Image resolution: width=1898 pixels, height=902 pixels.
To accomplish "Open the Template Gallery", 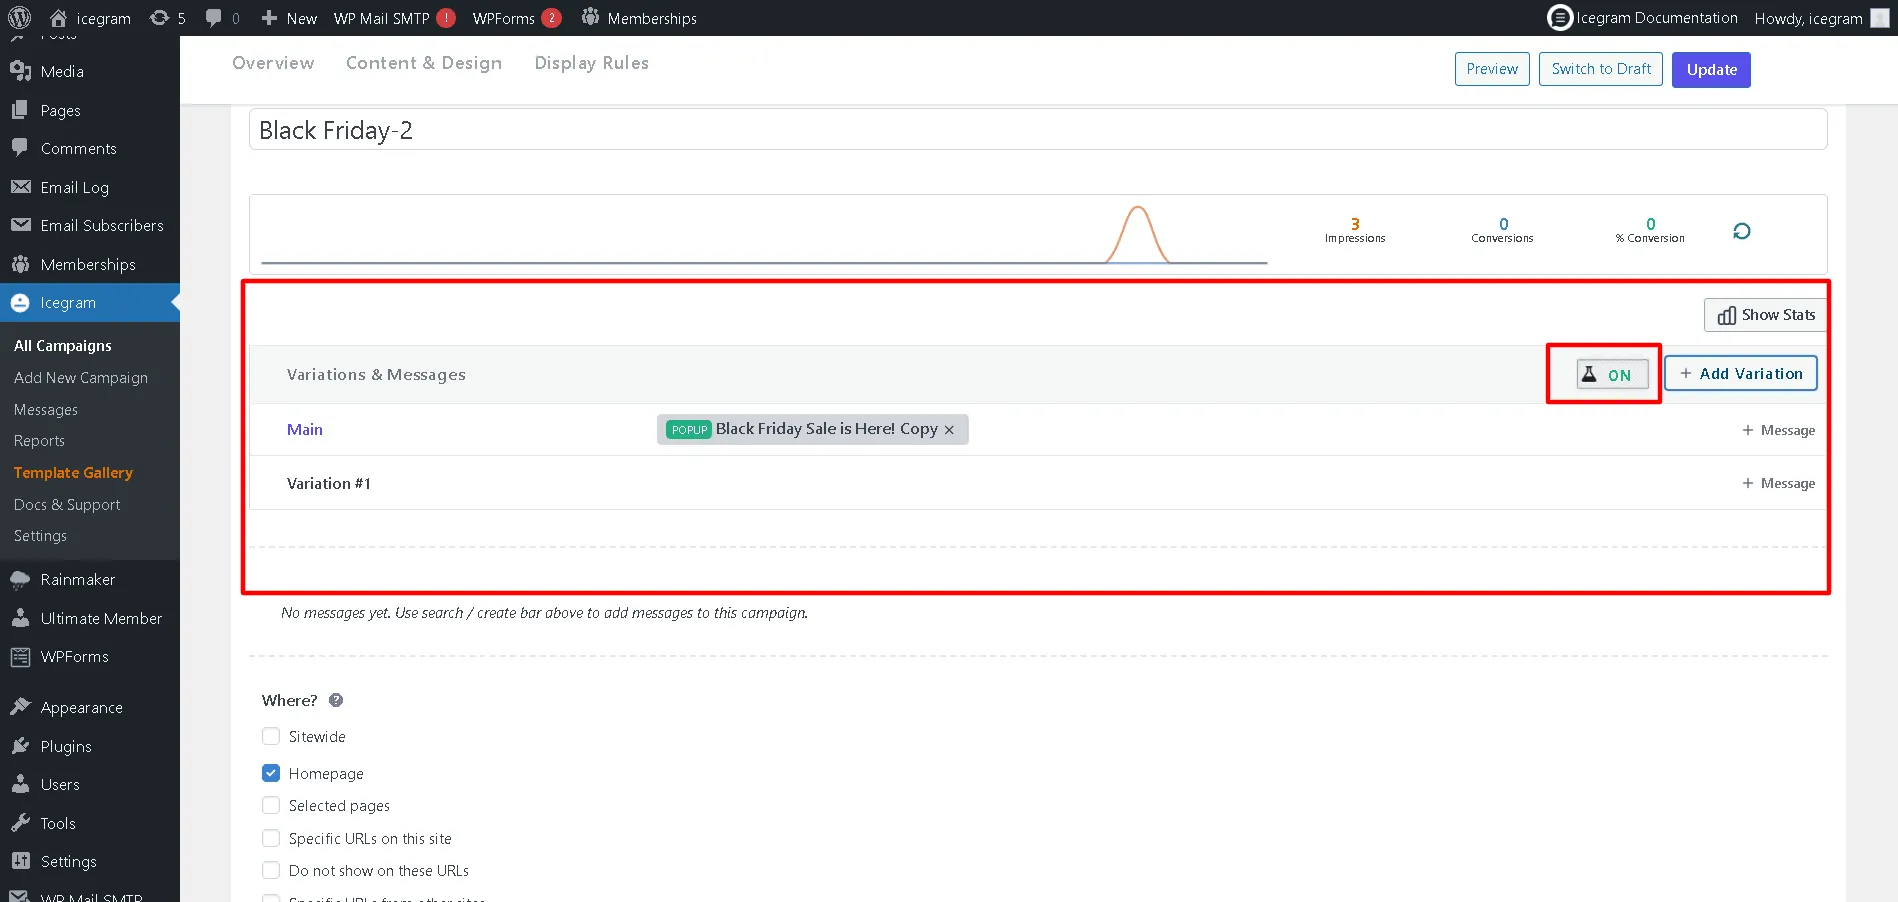I will [73, 473].
